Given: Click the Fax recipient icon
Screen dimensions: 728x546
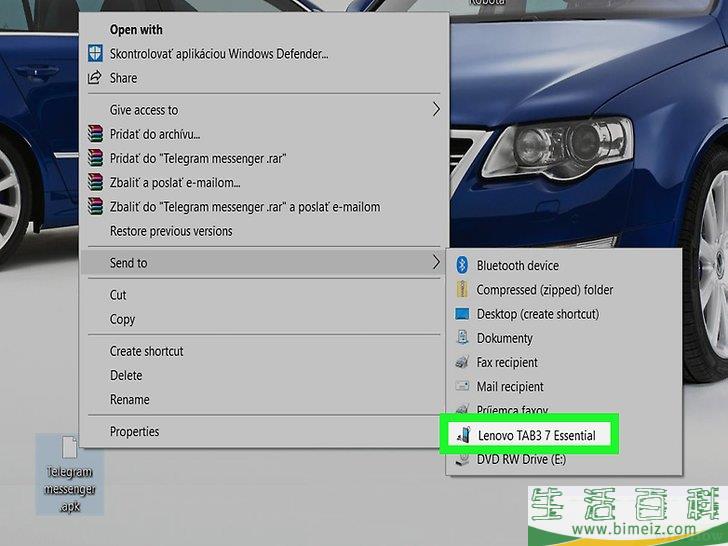Looking at the screenshot, I should click(462, 362).
